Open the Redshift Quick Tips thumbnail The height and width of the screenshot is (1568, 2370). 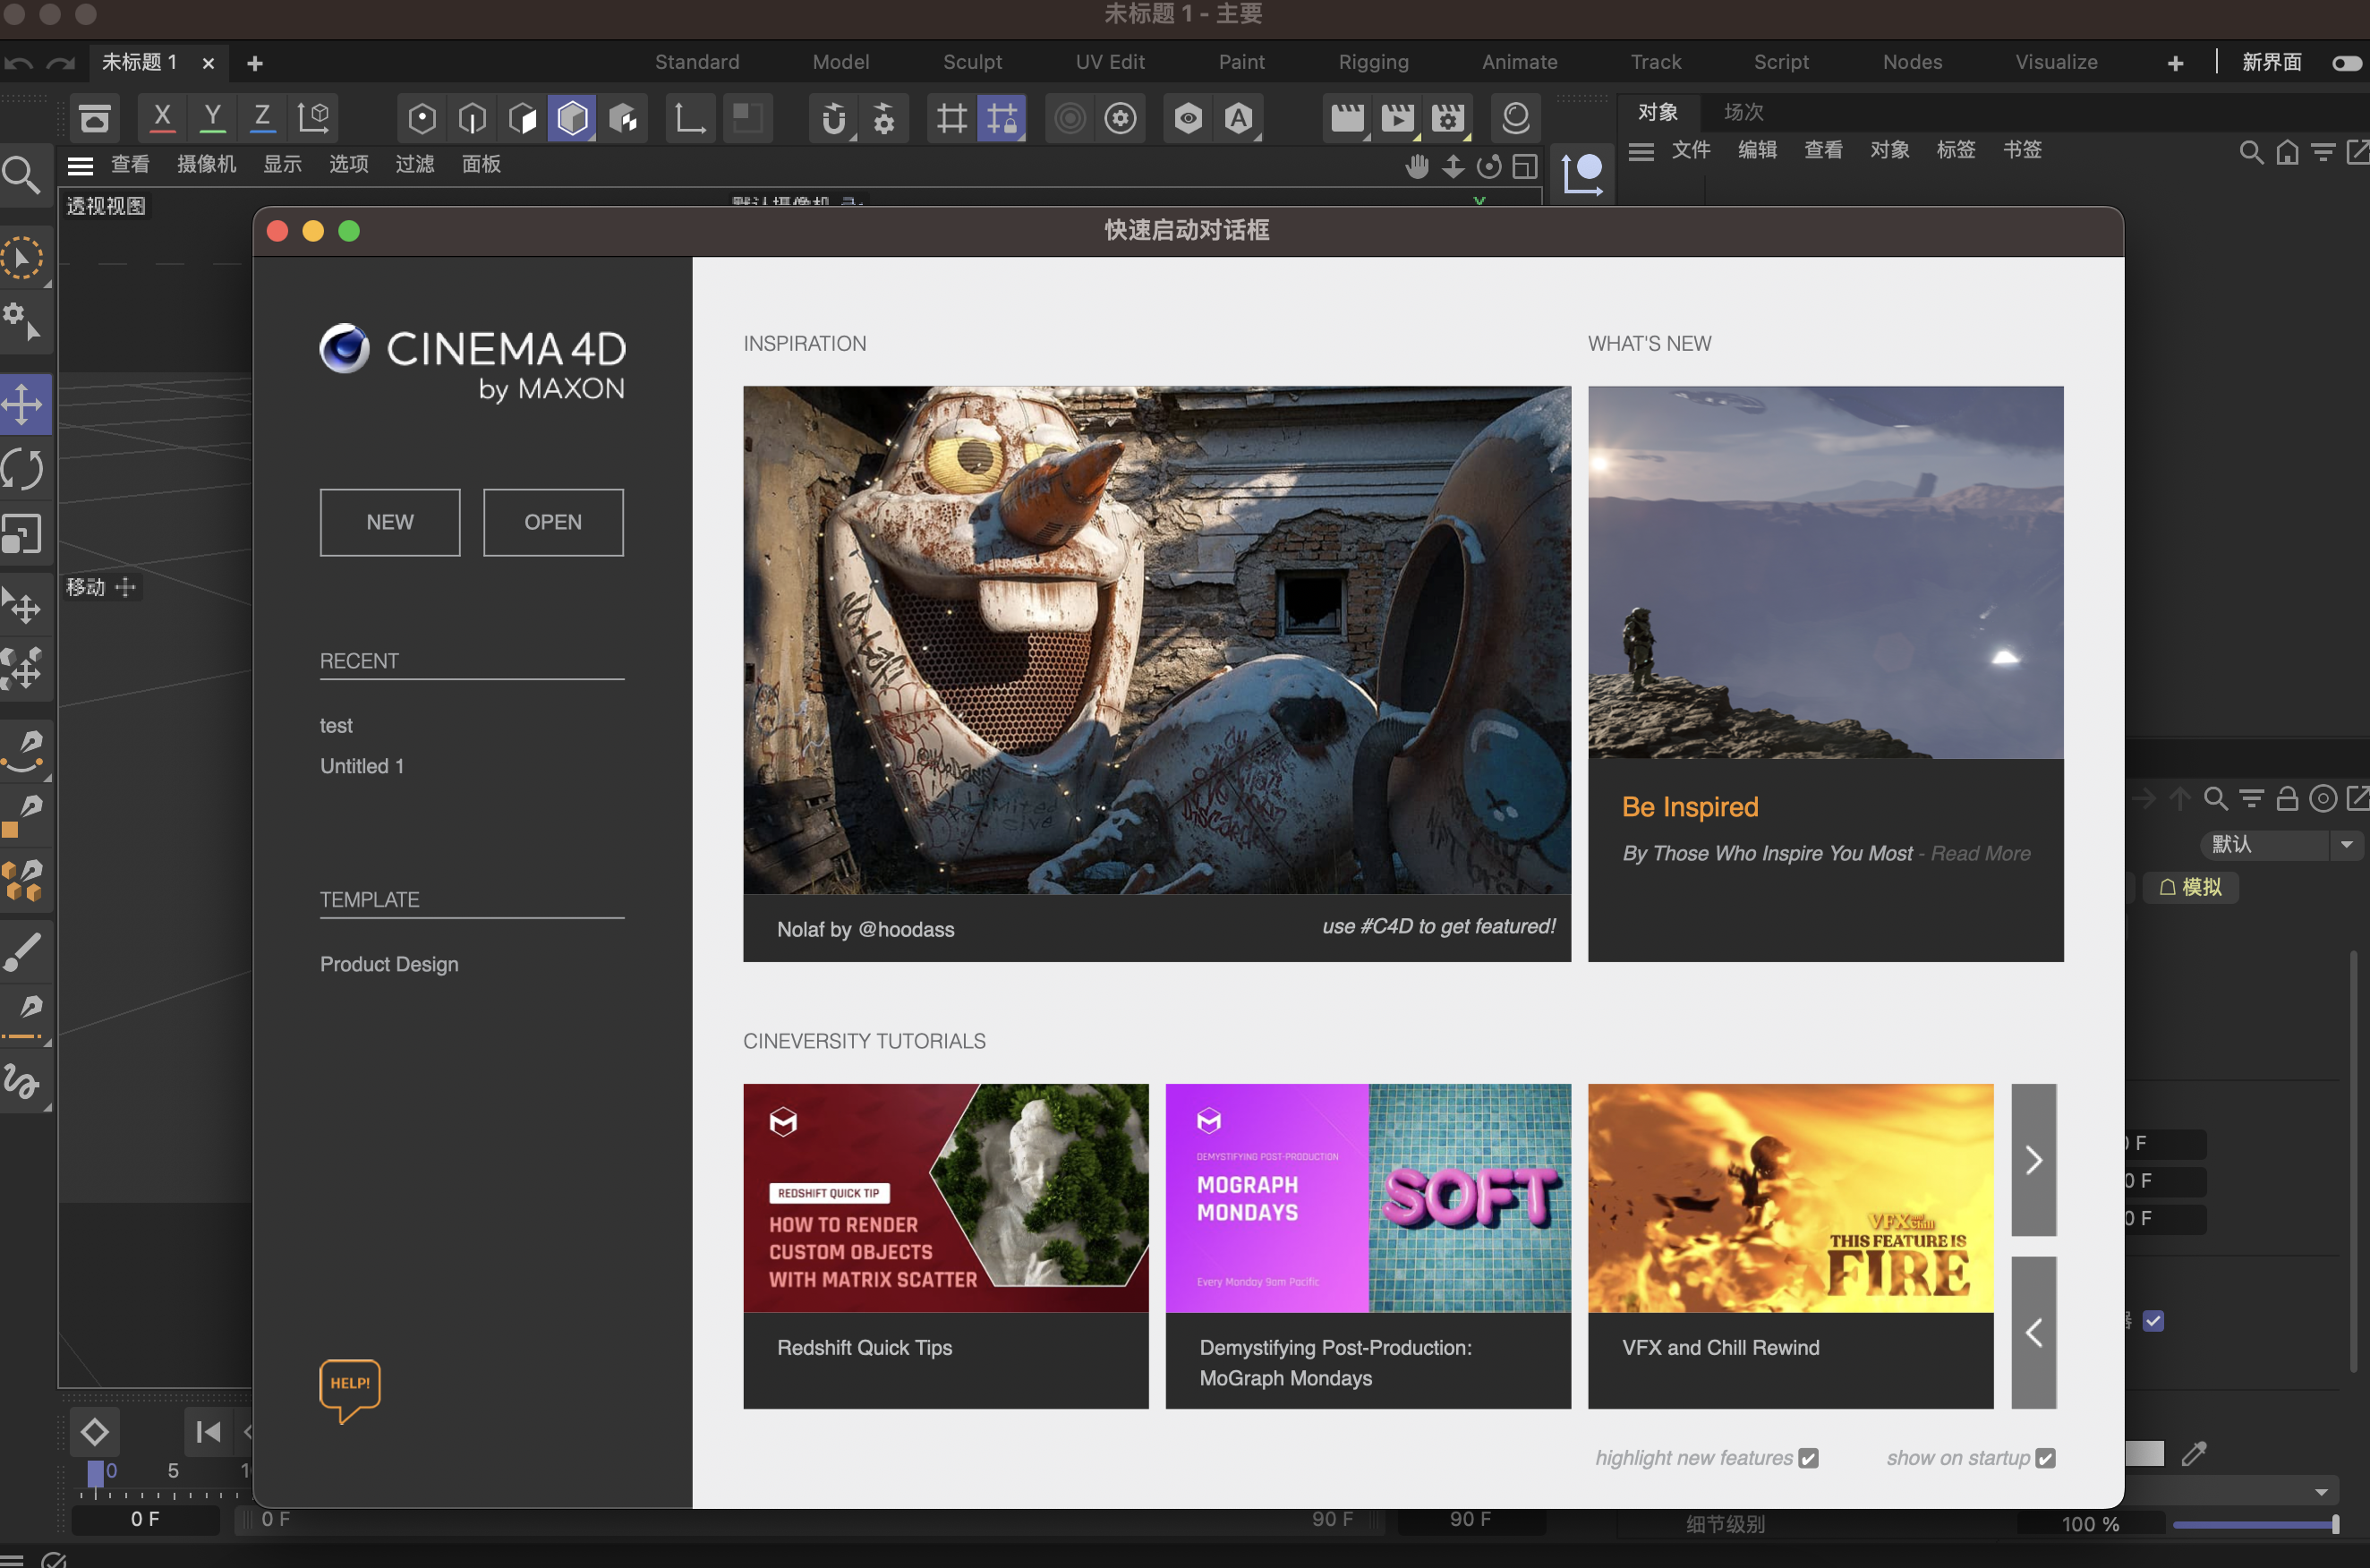pyautogui.click(x=945, y=1198)
